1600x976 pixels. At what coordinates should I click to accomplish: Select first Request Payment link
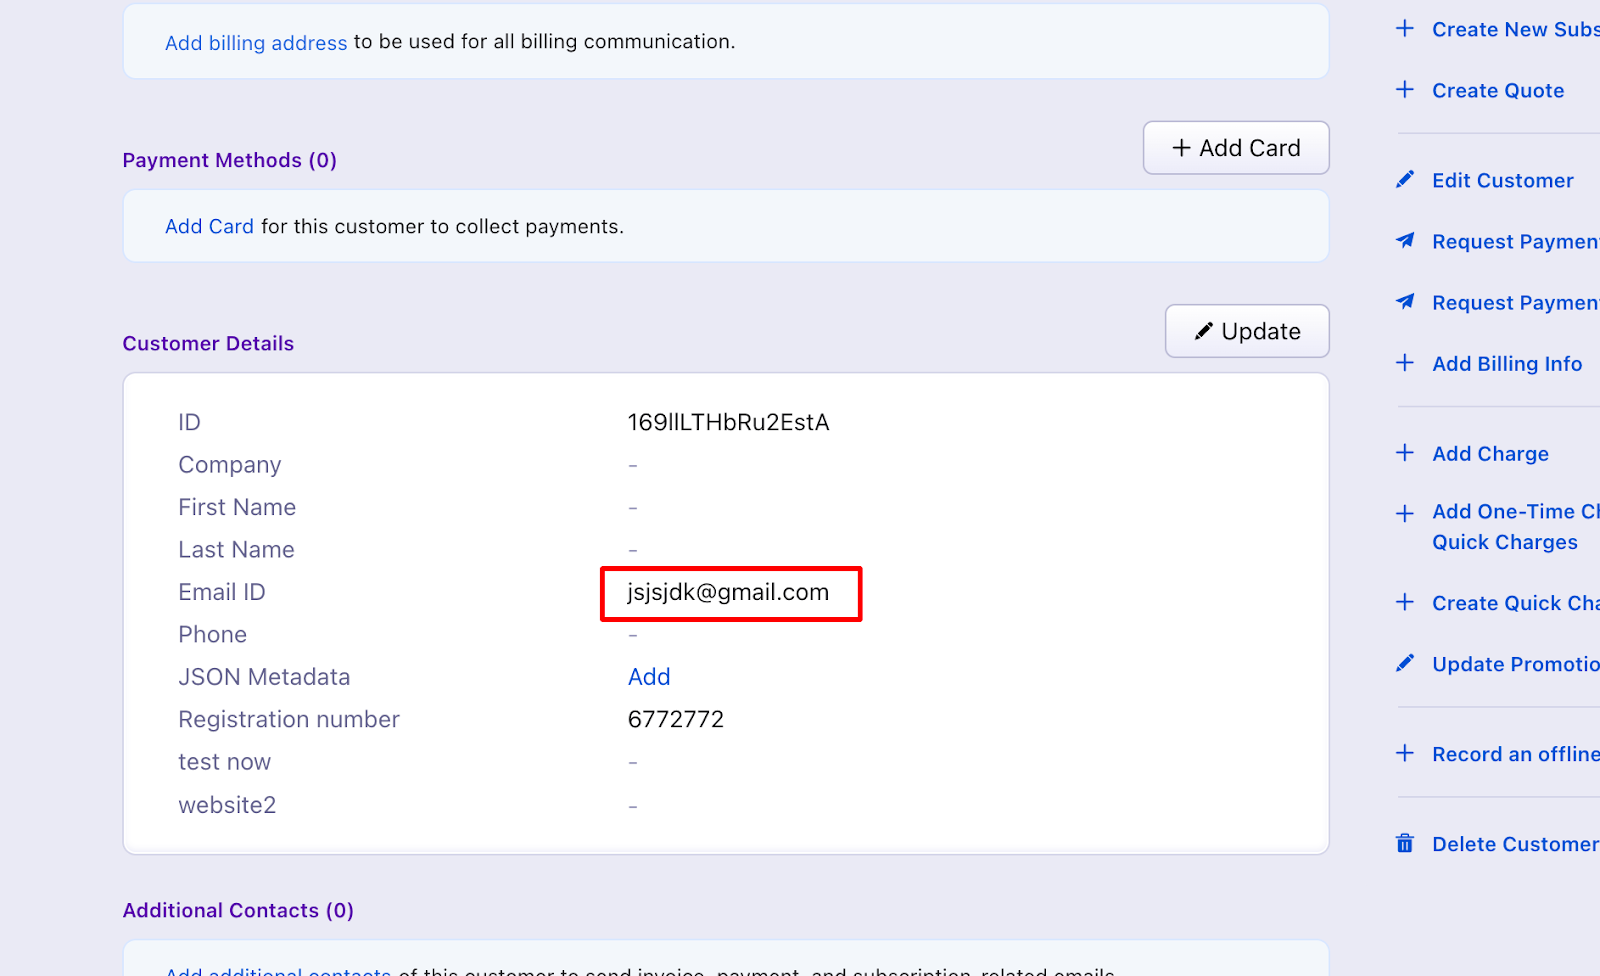(1515, 242)
